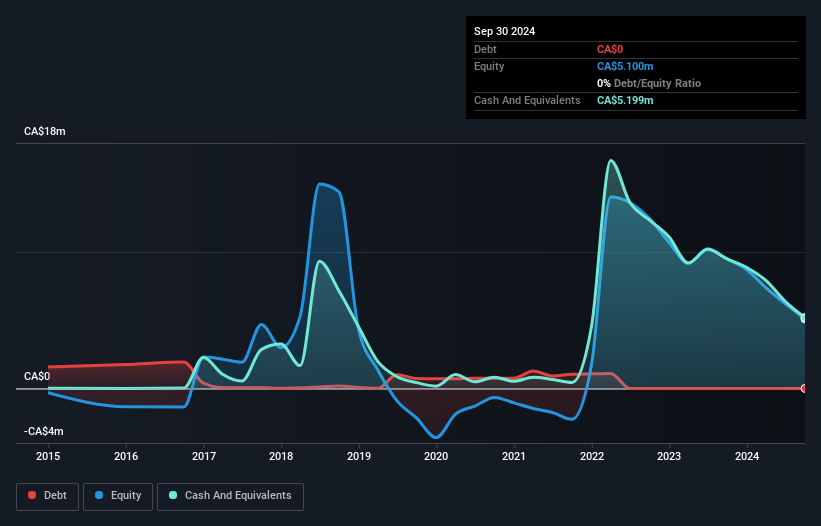Click the CA$0 y-axis label

coord(37,376)
